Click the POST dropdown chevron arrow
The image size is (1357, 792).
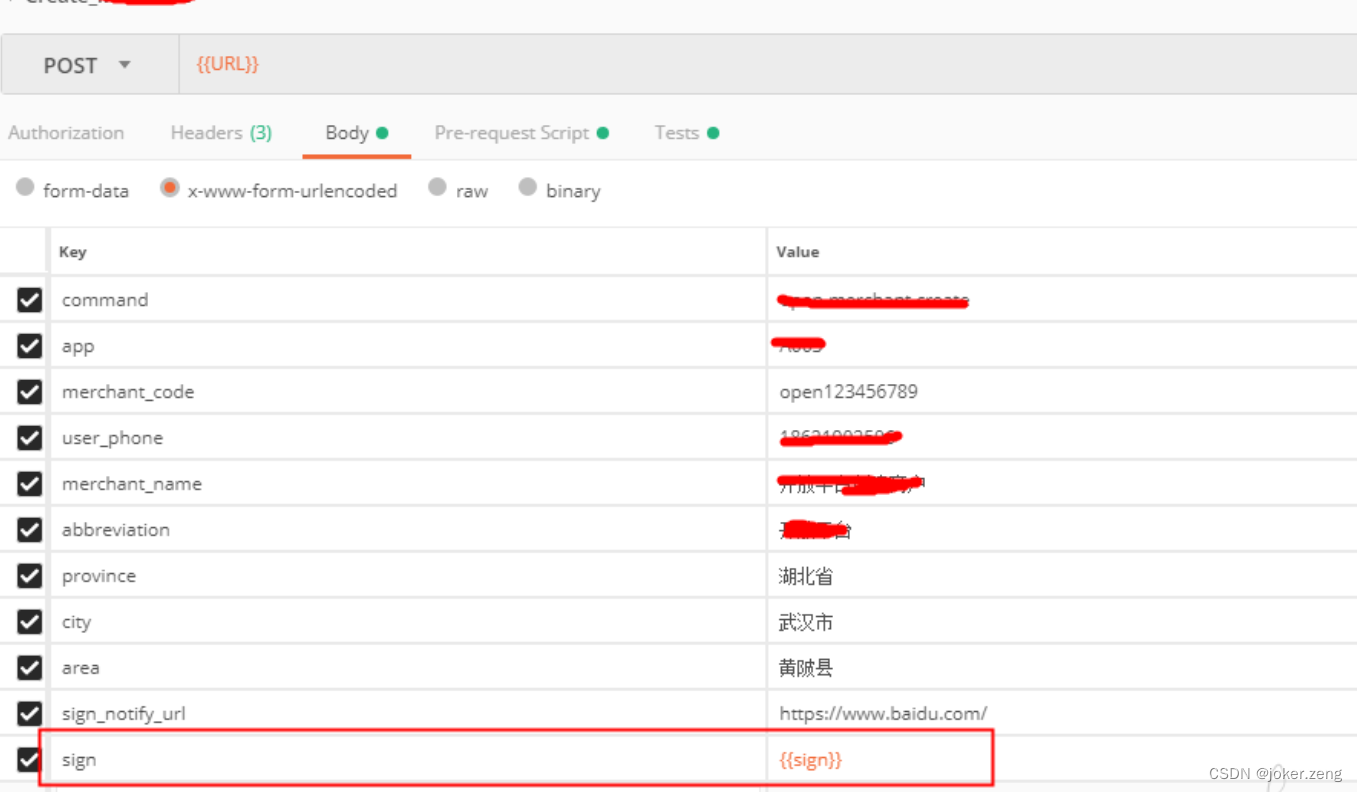click(x=125, y=64)
